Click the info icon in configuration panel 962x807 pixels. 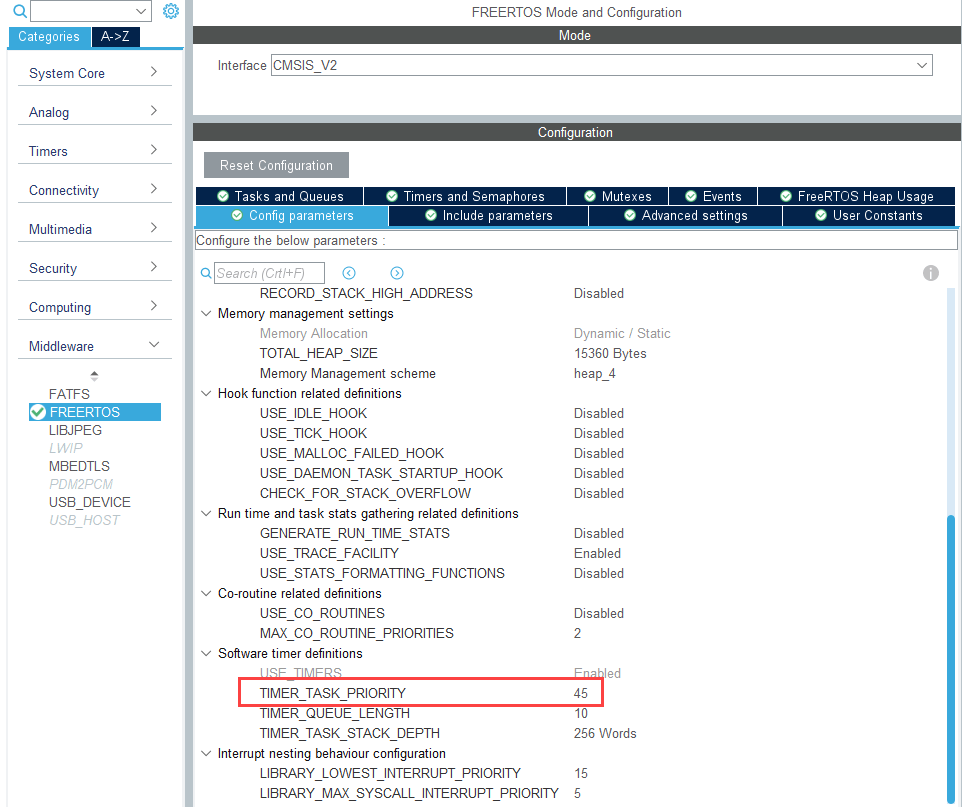coord(931,273)
